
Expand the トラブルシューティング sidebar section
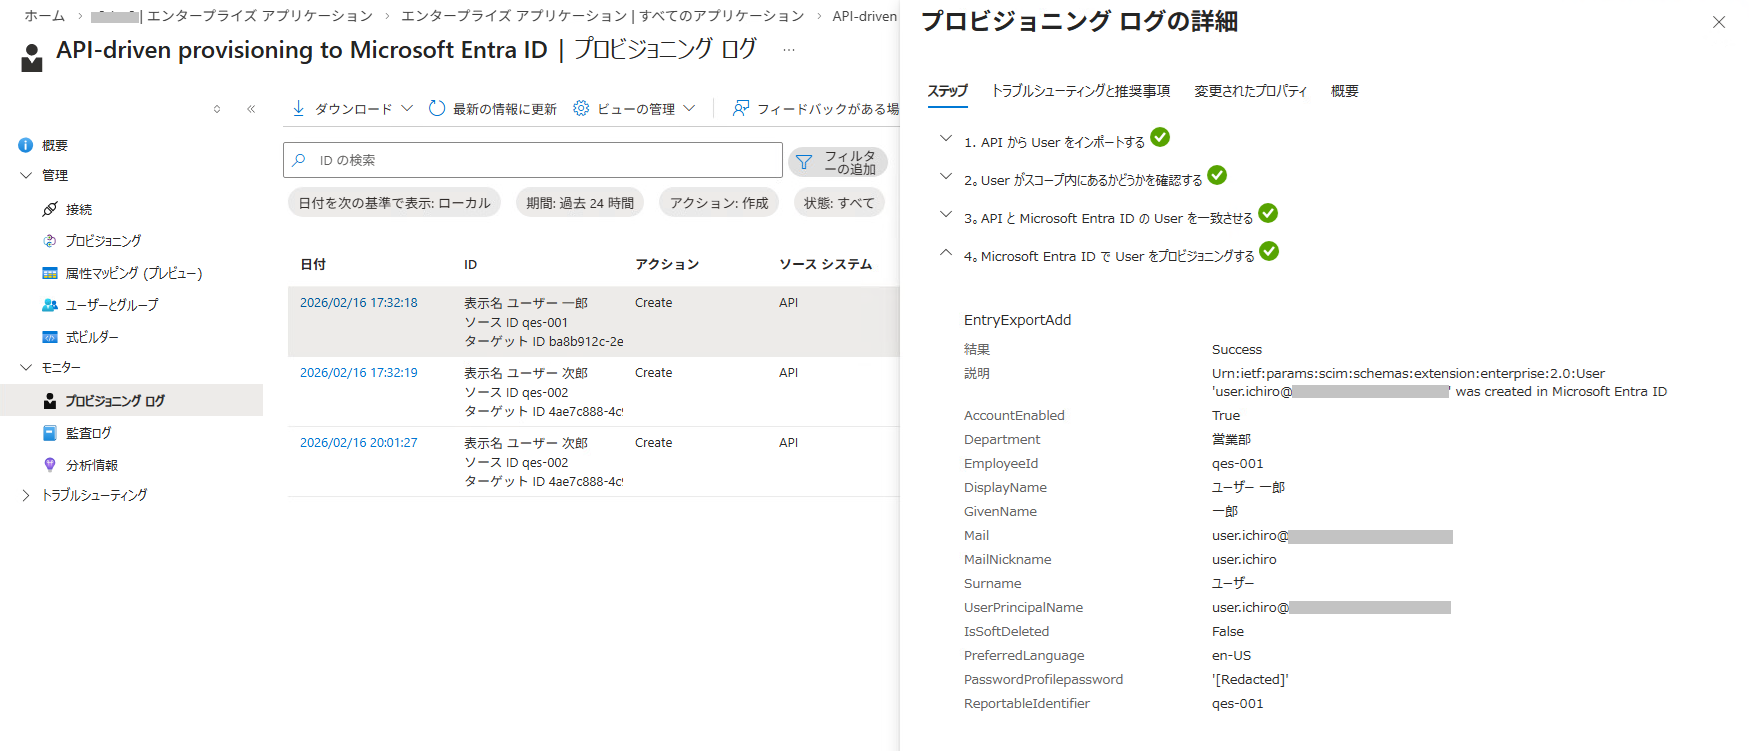point(26,495)
